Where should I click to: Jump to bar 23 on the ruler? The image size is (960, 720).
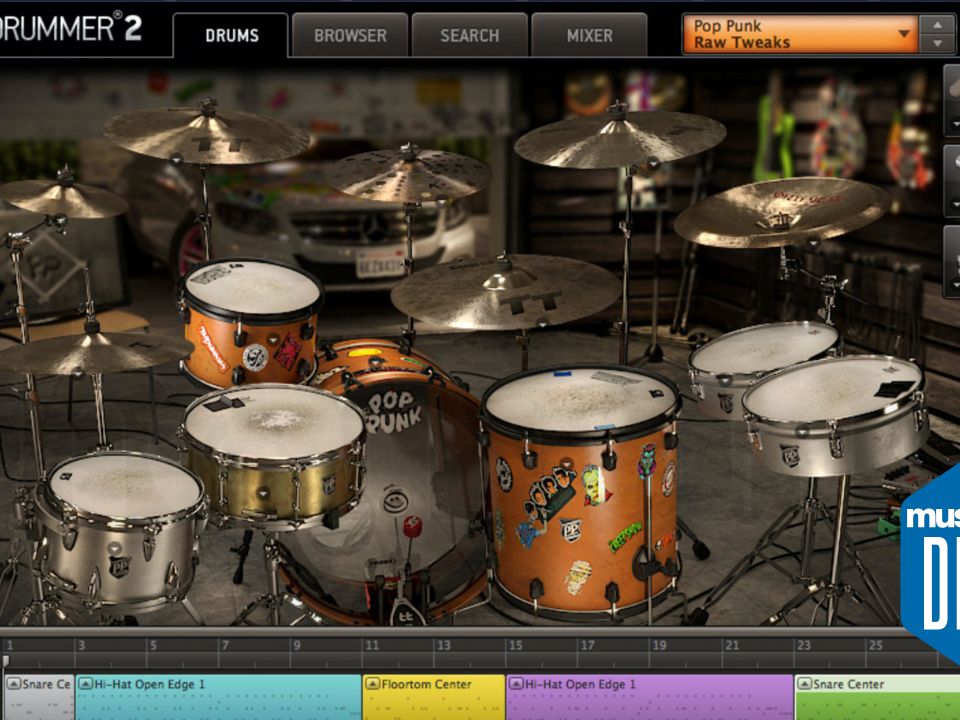coord(803,645)
